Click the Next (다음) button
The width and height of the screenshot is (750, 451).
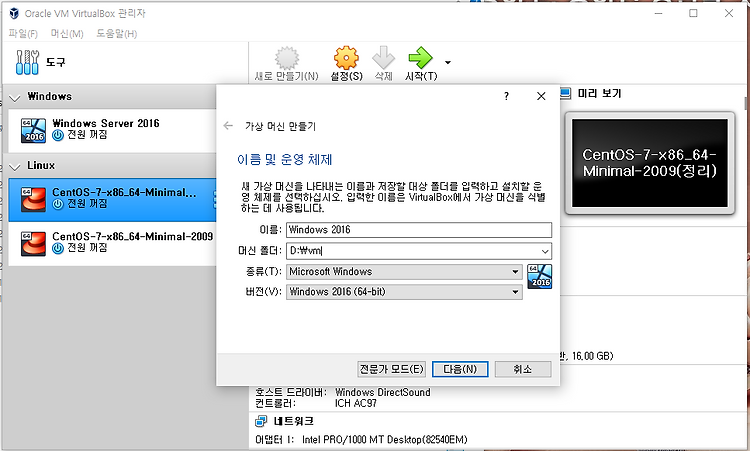460,369
